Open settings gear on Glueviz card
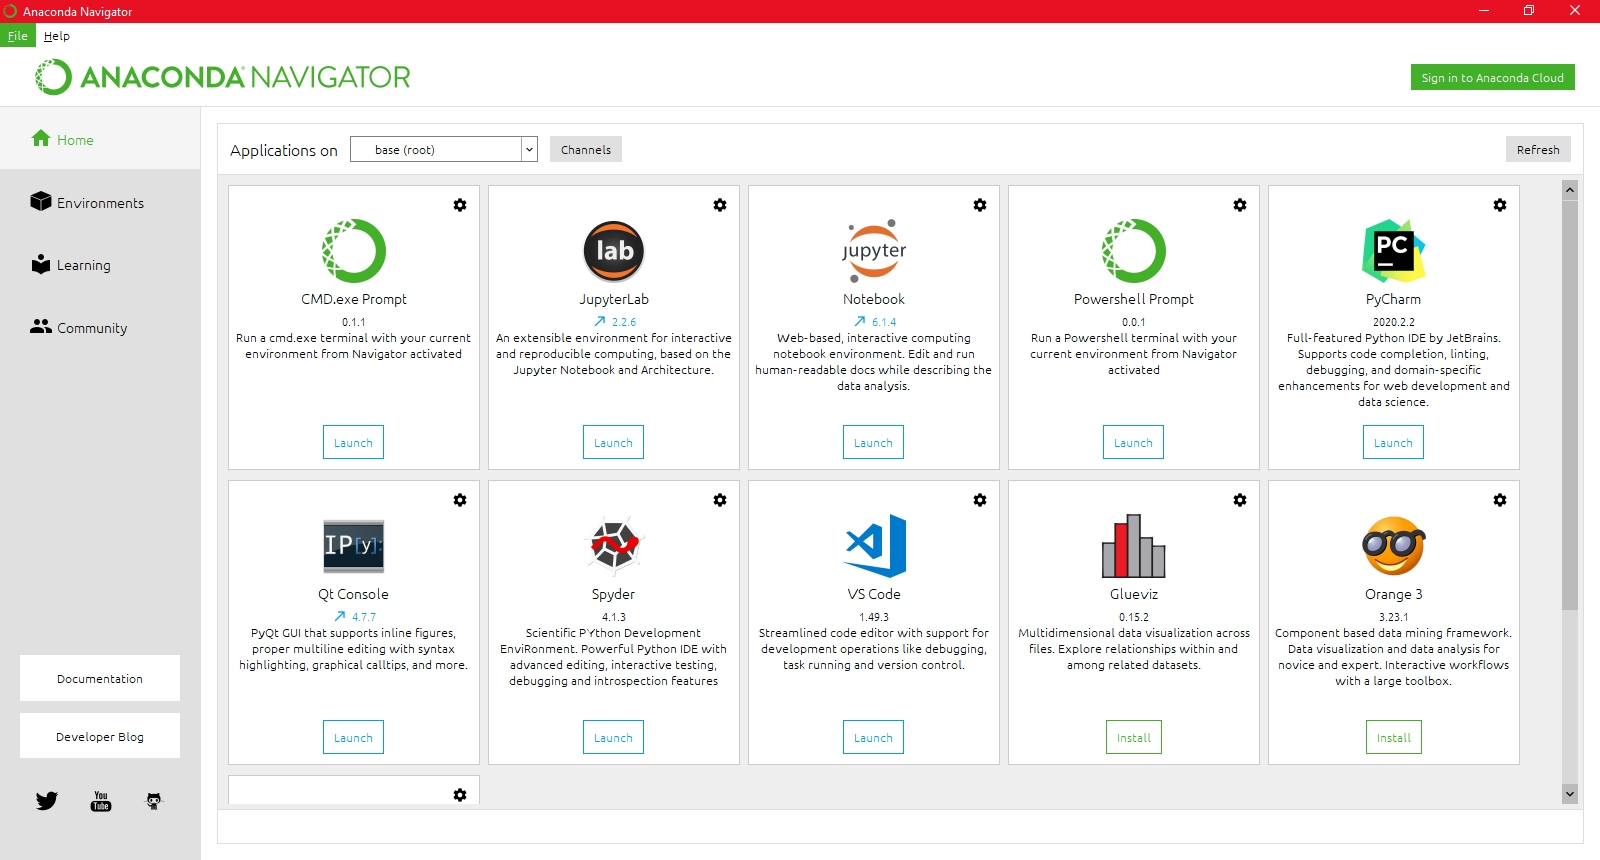The image size is (1600, 860). pos(1240,500)
